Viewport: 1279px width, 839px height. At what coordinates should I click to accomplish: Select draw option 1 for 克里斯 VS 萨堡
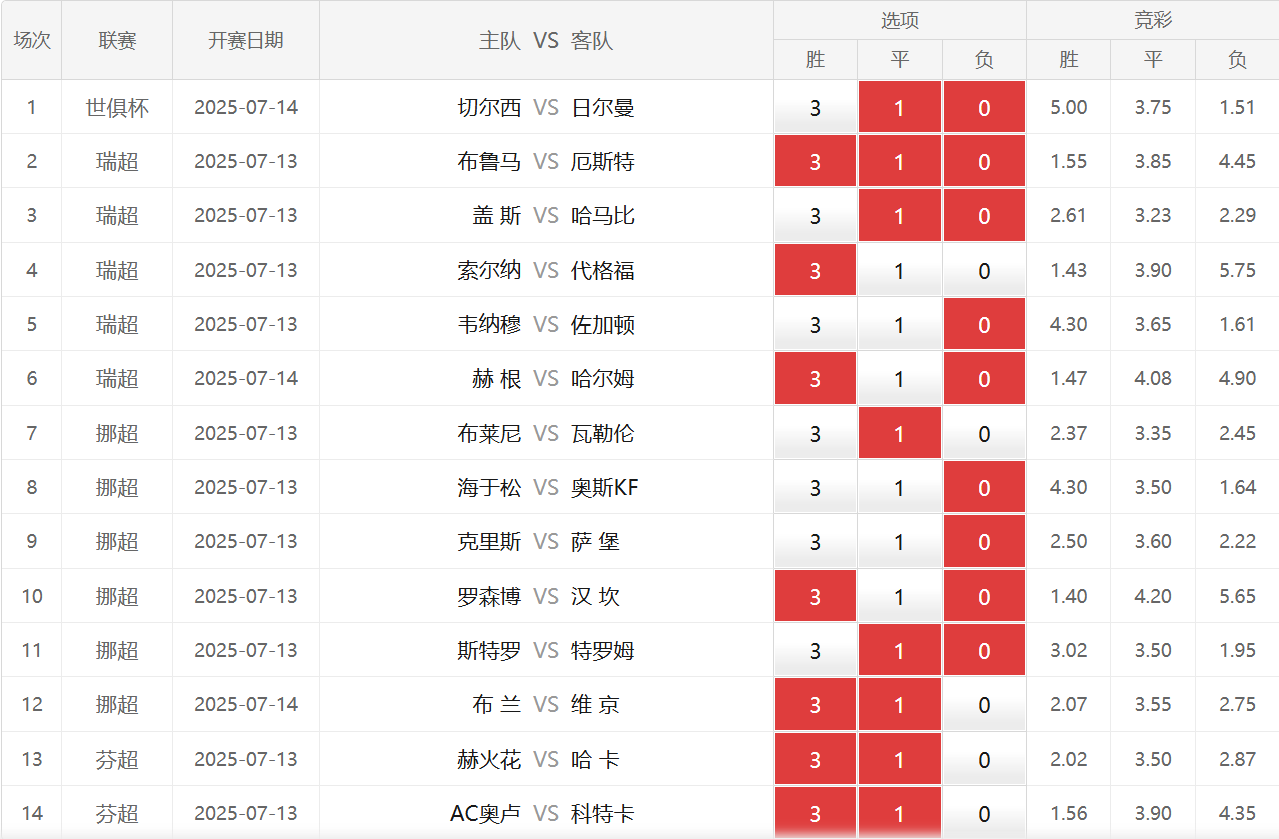(899, 541)
